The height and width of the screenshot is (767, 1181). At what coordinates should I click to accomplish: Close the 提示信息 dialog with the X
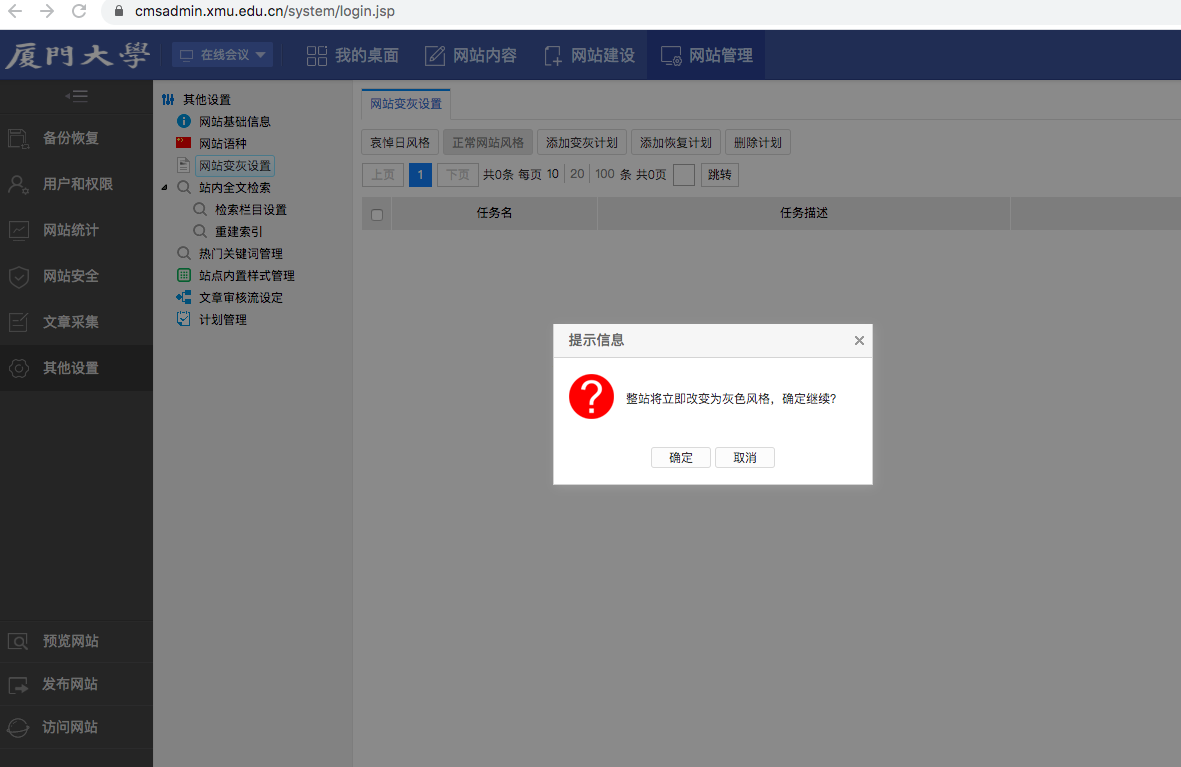(x=859, y=340)
